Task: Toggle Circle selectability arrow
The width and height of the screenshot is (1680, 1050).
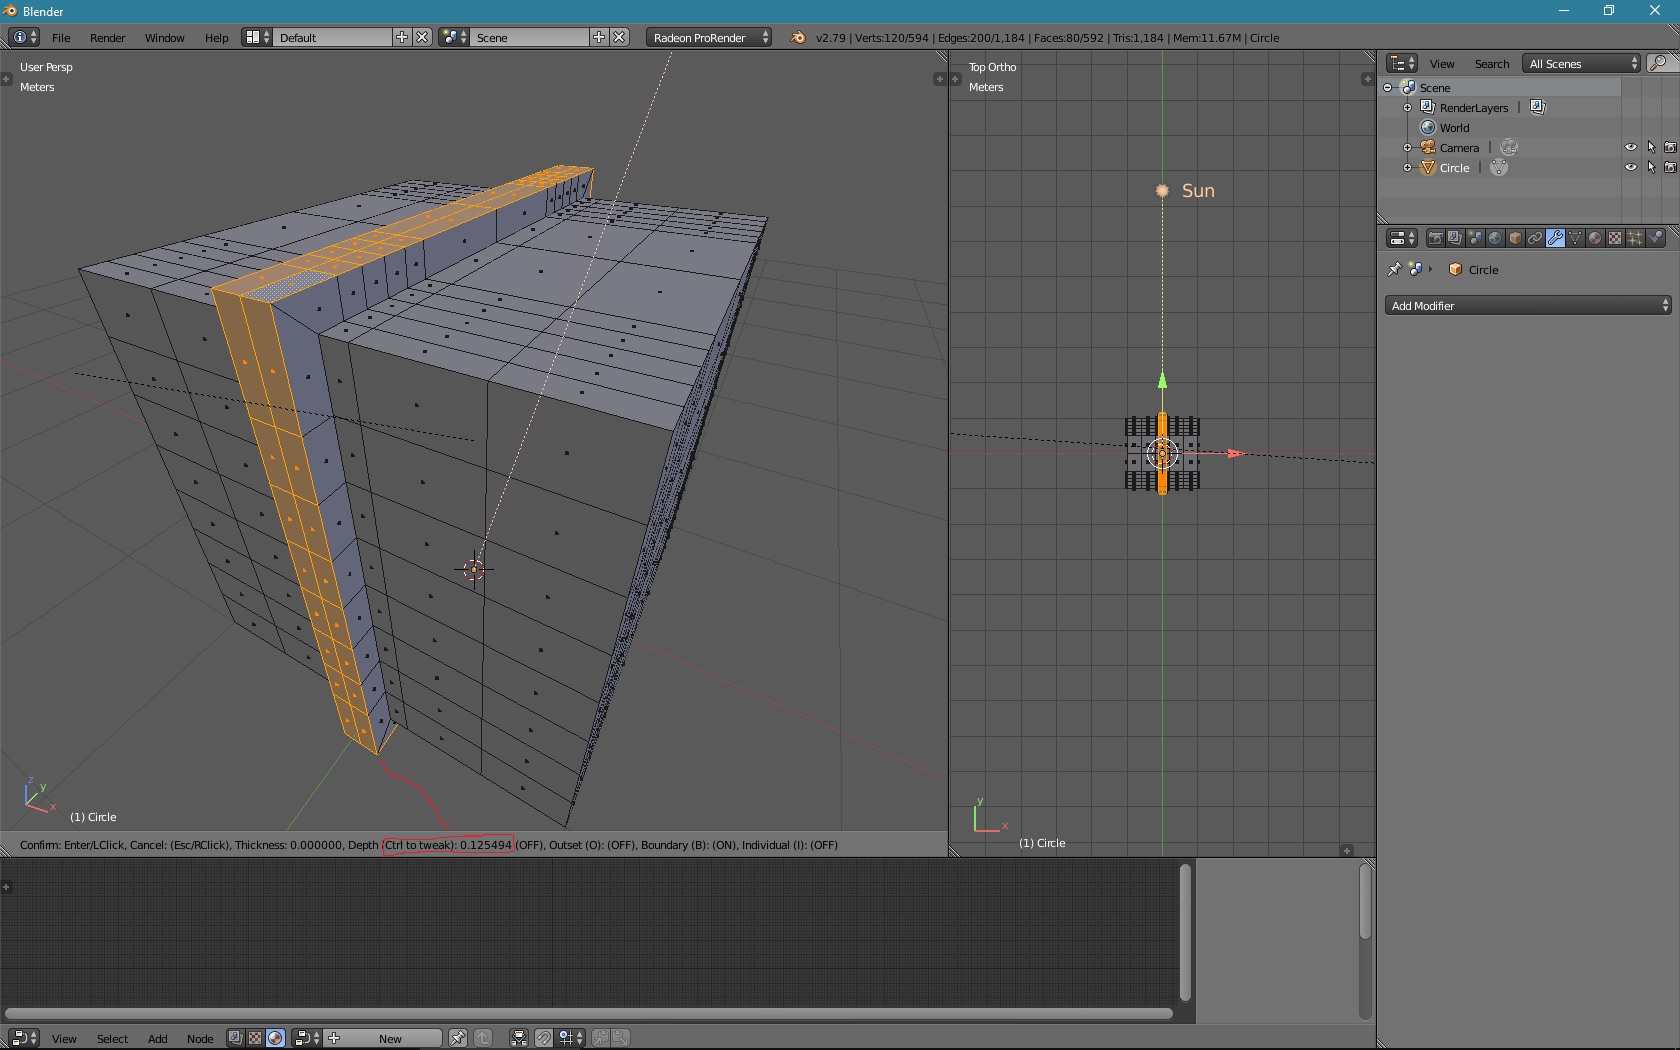Action: [1651, 167]
